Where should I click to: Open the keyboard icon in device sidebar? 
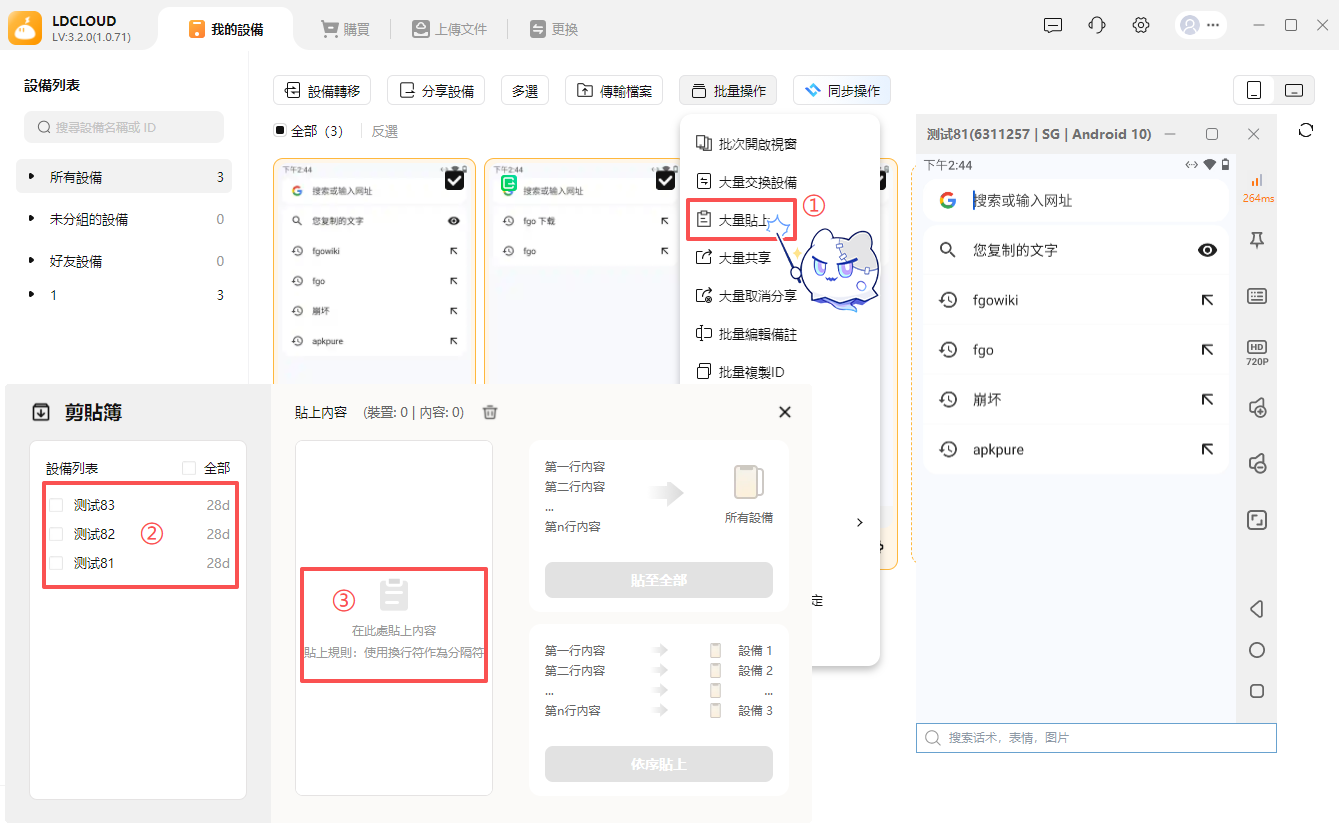1257,296
